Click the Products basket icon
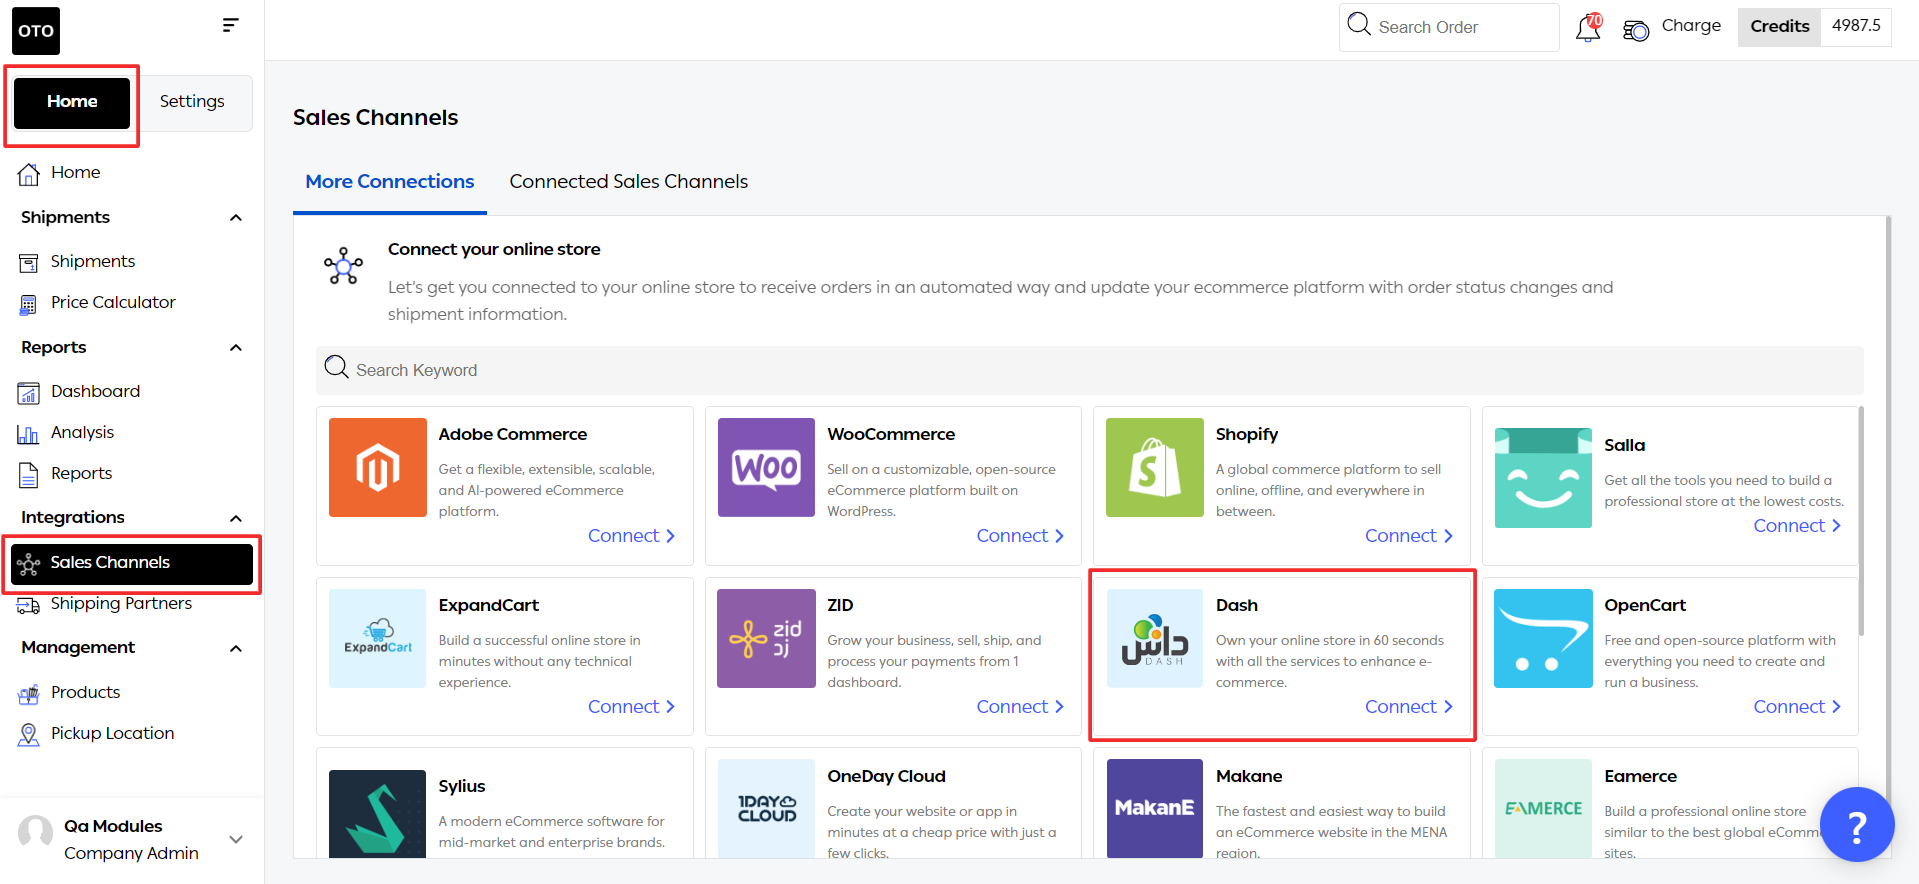 (x=29, y=694)
